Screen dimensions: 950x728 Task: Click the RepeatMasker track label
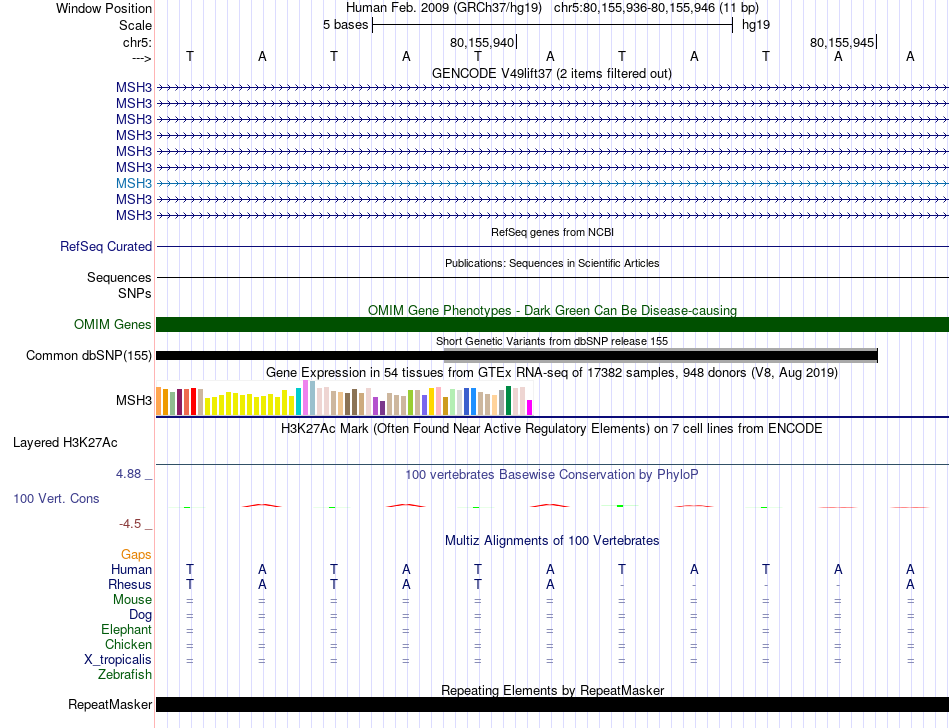[x=110, y=704]
